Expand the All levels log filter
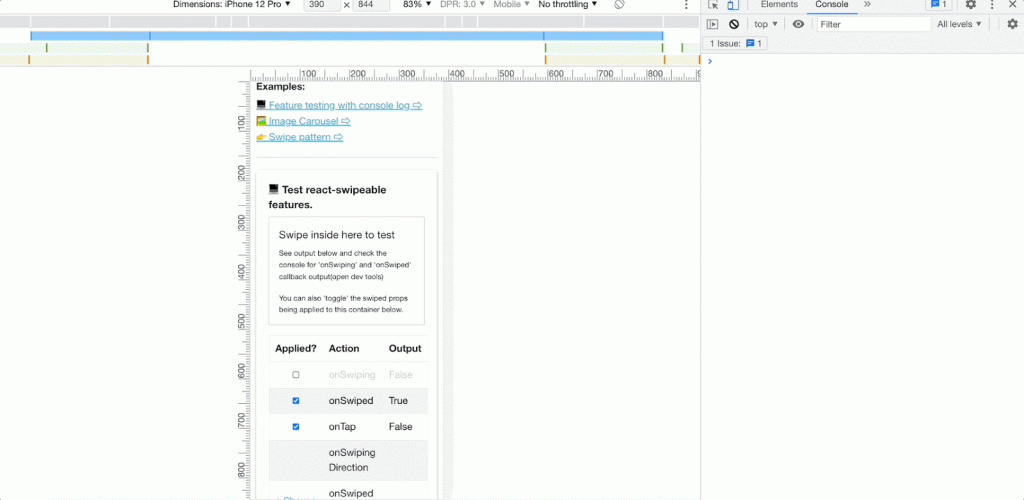Screen dimensions: 1024x500 pyautogui.click(x=960, y=24)
